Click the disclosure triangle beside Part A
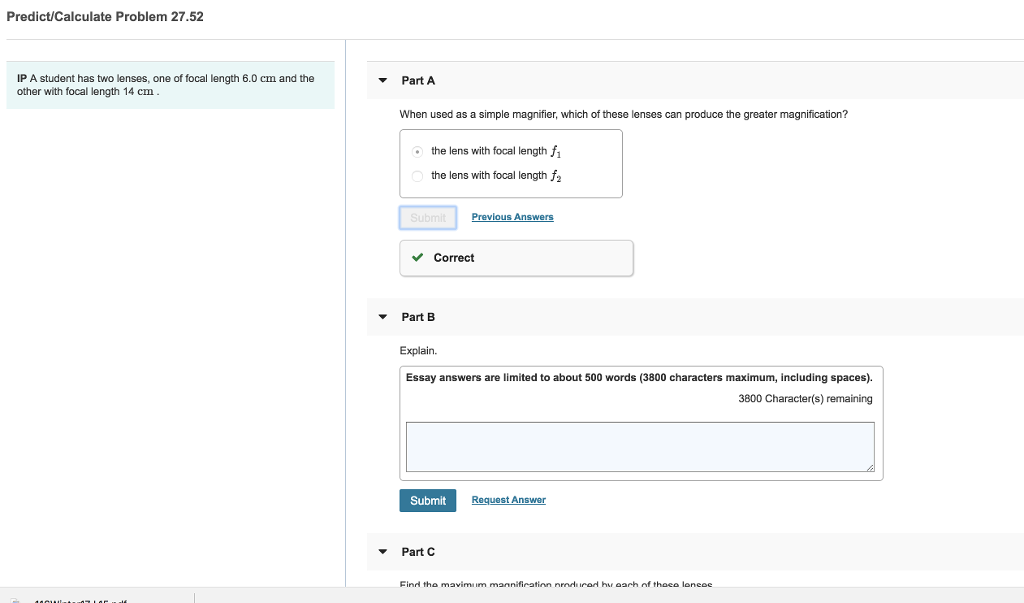This screenshot has width=1024, height=603. [x=382, y=80]
